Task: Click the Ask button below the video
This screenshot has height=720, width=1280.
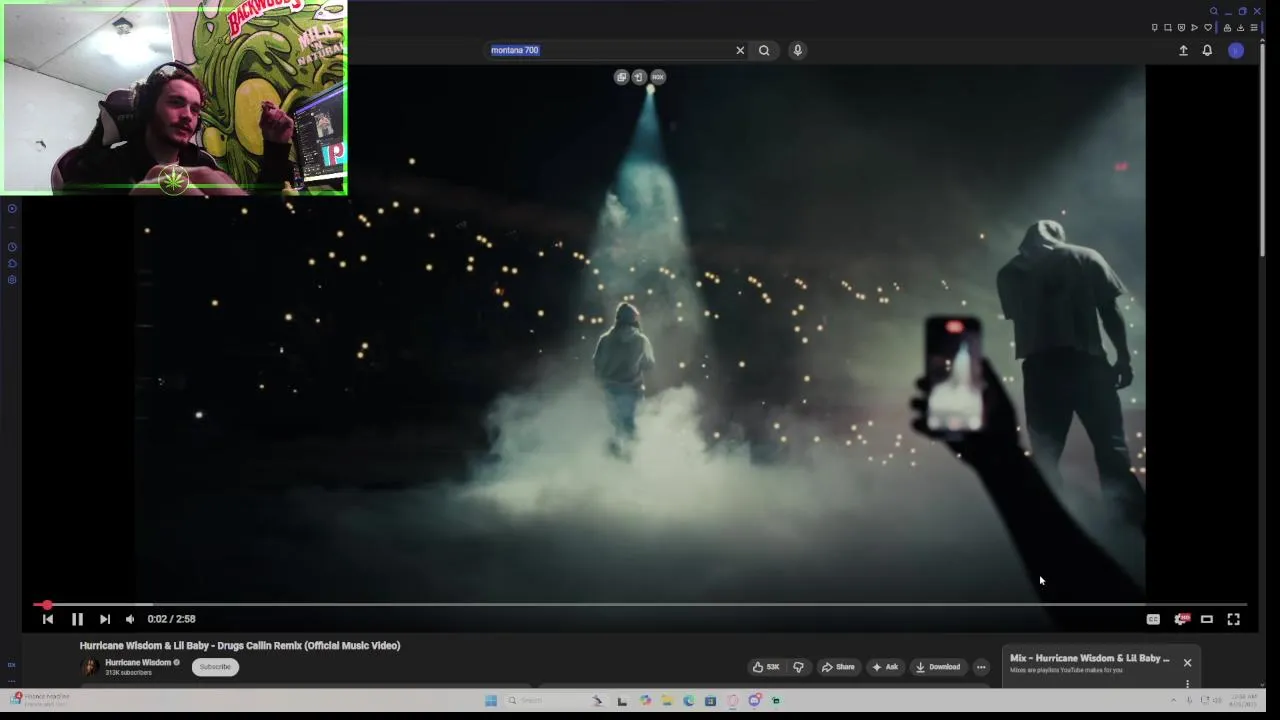Action: click(x=885, y=667)
